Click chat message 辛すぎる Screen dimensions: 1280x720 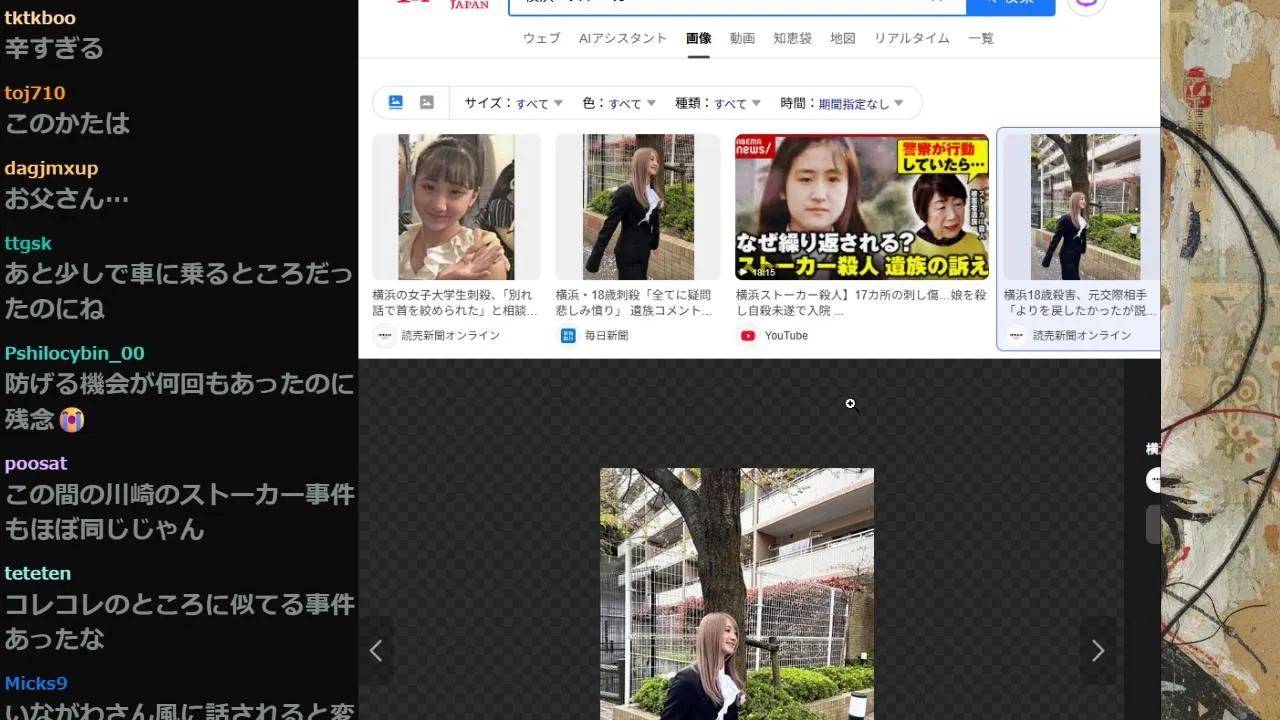coord(54,48)
